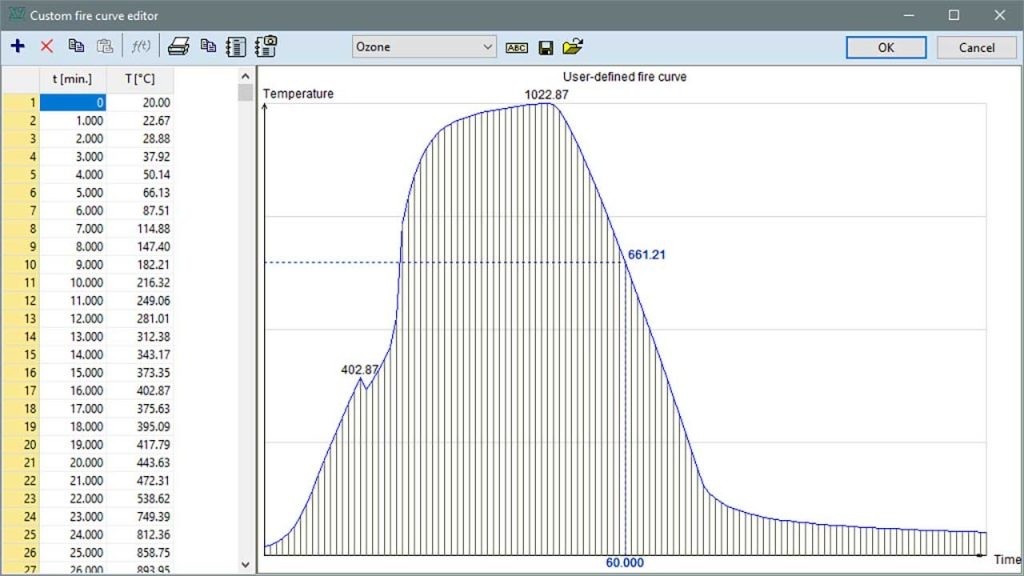Click the table scrollbar up arrow
This screenshot has height=576, width=1024.
click(x=246, y=76)
